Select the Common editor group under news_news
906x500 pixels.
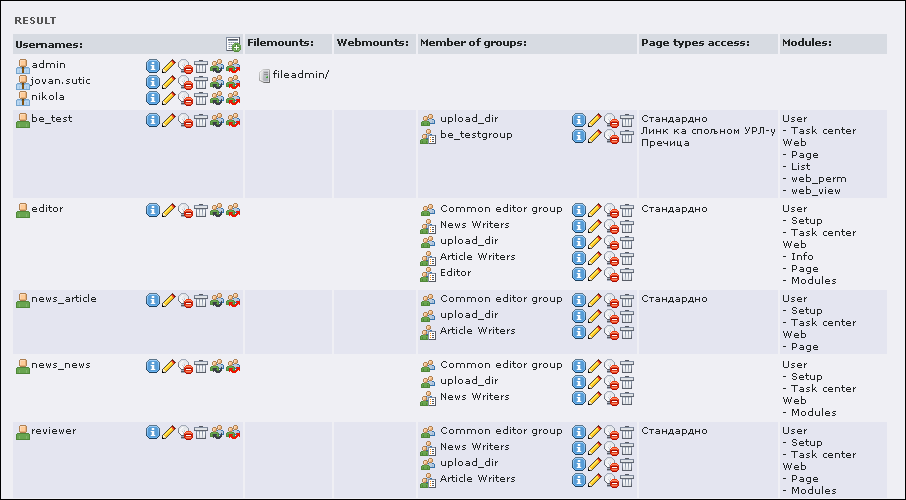[x=501, y=365]
